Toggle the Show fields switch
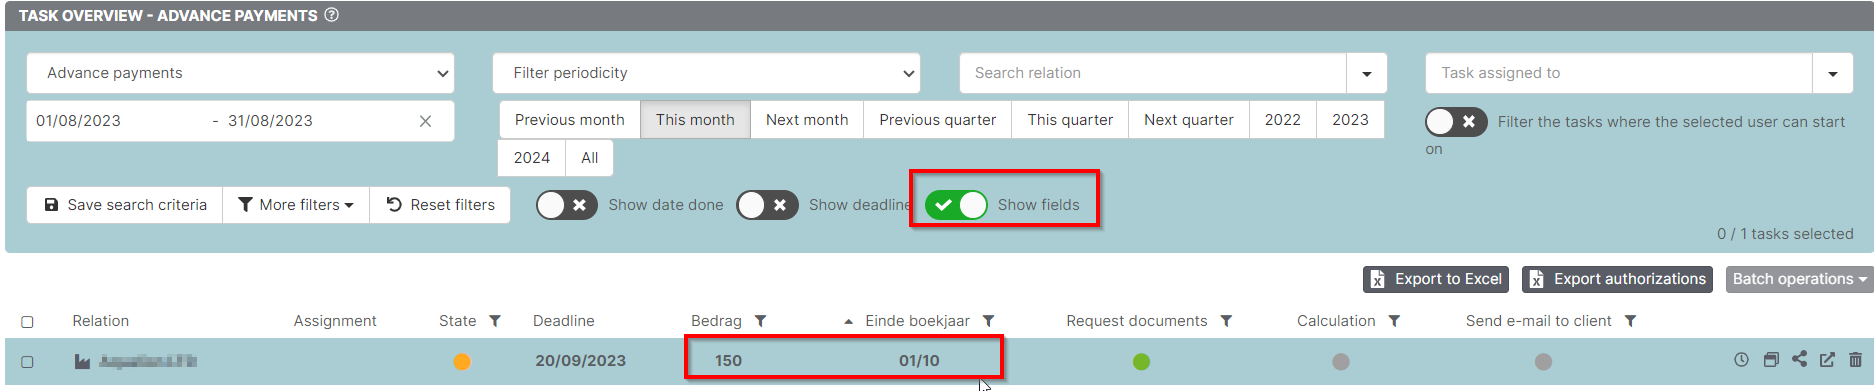The height and width of the screenshot is (391, 1874). (x=956, y=205)
